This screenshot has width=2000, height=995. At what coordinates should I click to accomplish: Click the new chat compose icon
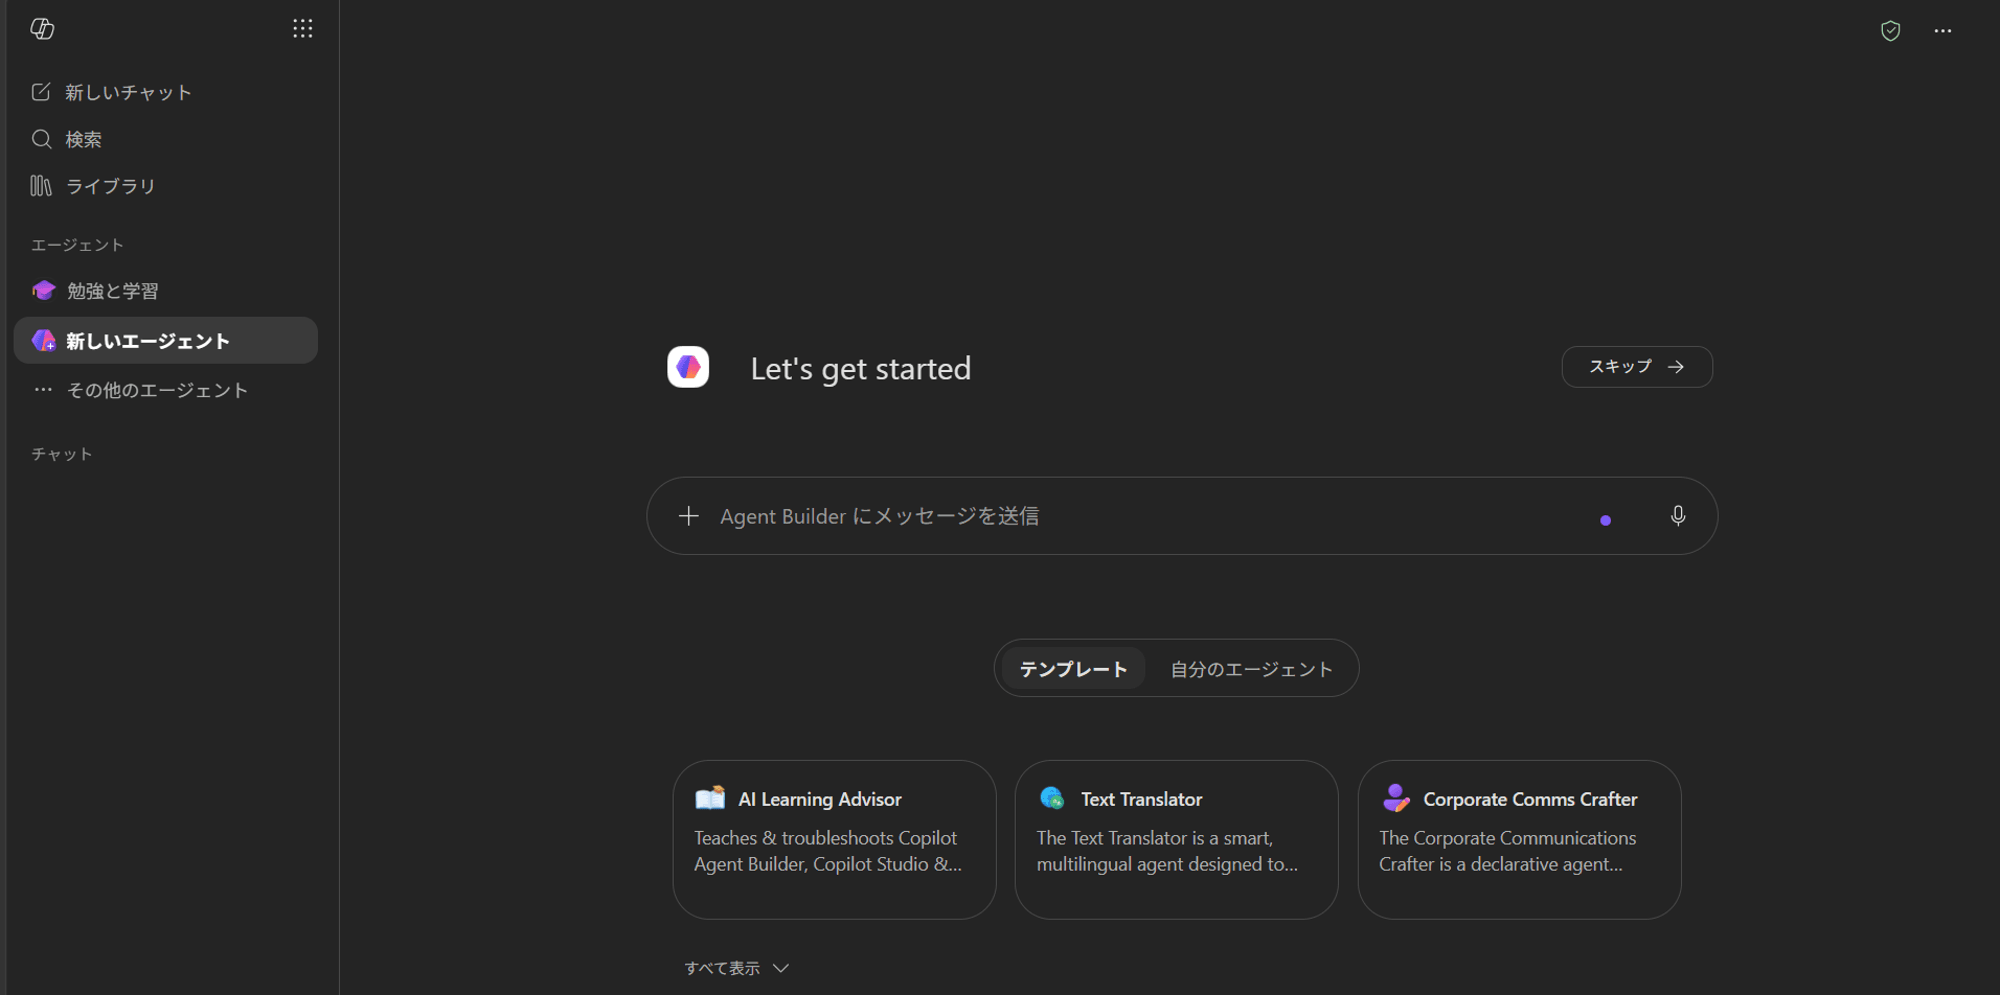coord(41,92)
